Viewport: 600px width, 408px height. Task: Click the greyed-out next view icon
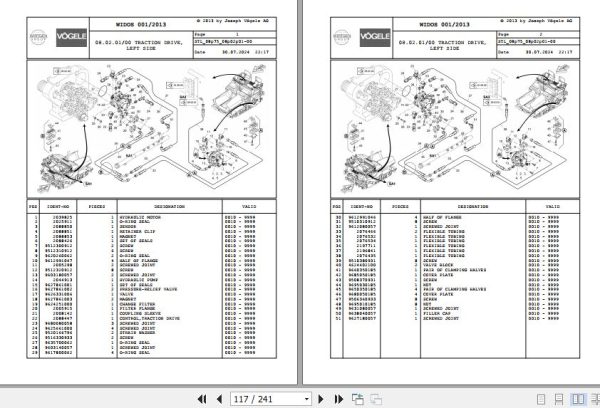click(376, 399)
